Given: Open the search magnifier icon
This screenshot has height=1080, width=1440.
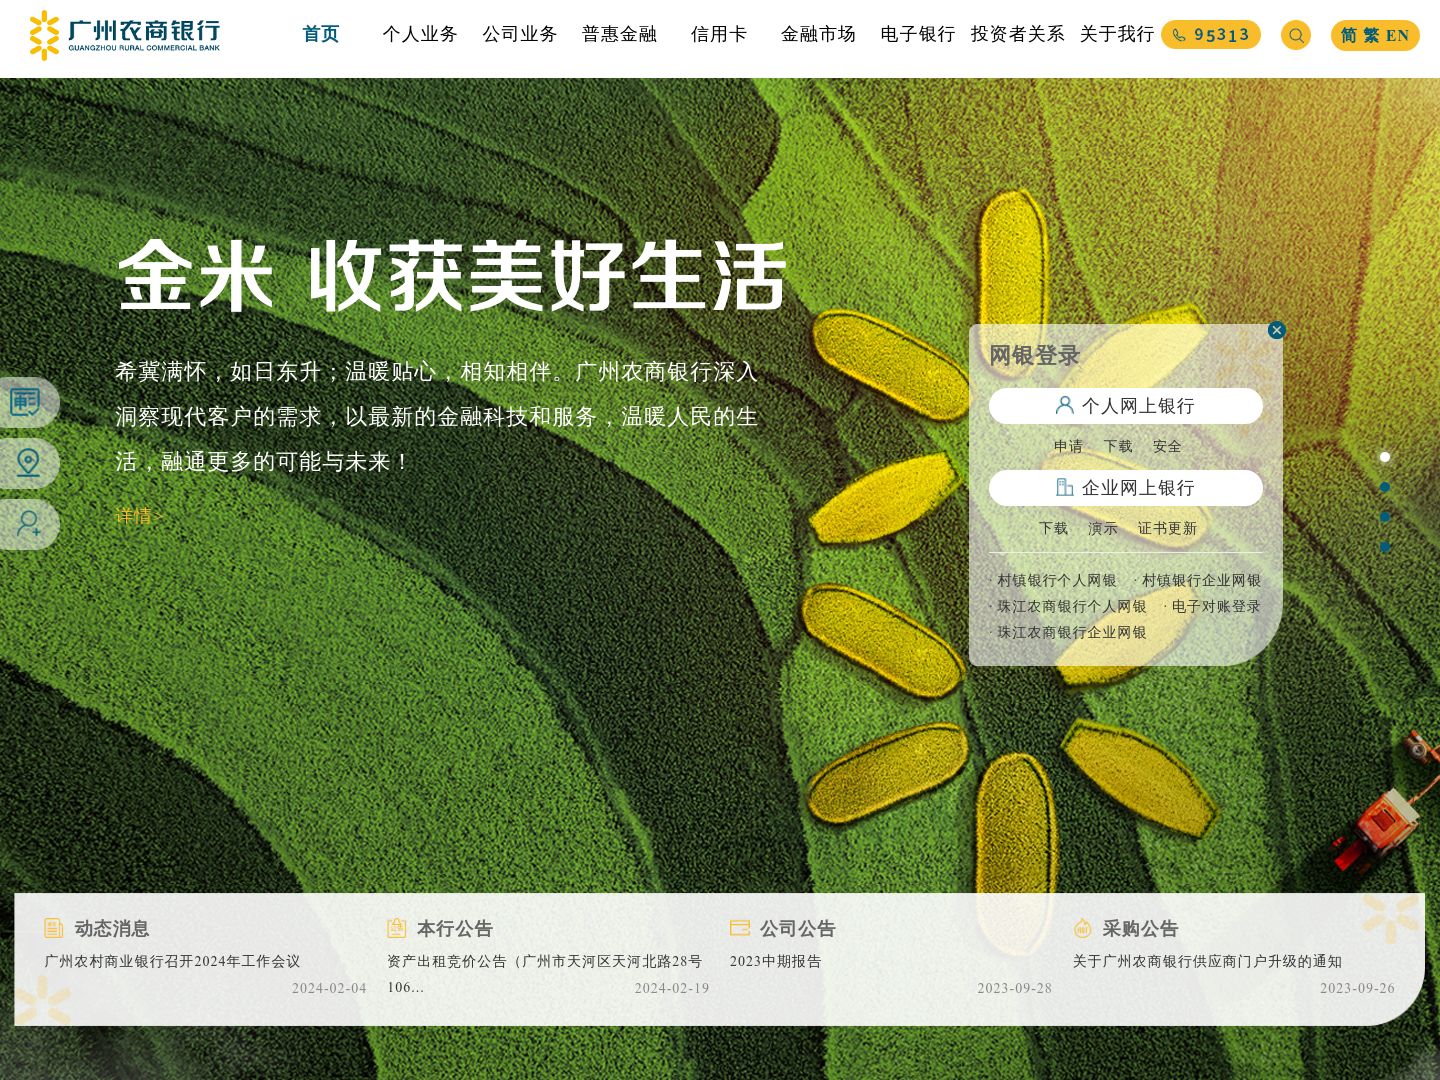Looking at the screenshot, I should pos(1296,35).
